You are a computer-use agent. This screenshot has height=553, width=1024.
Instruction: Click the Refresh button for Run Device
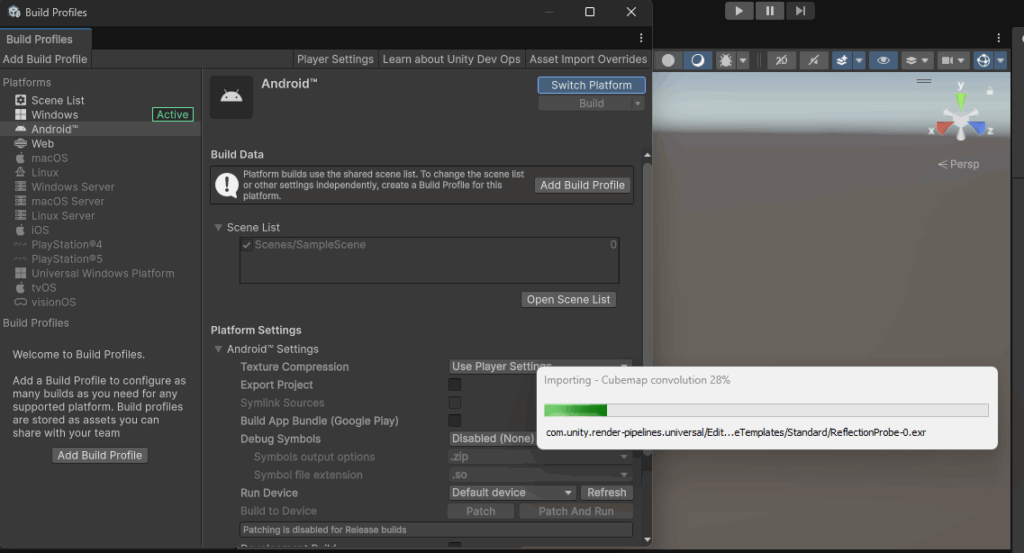(606, 492)
